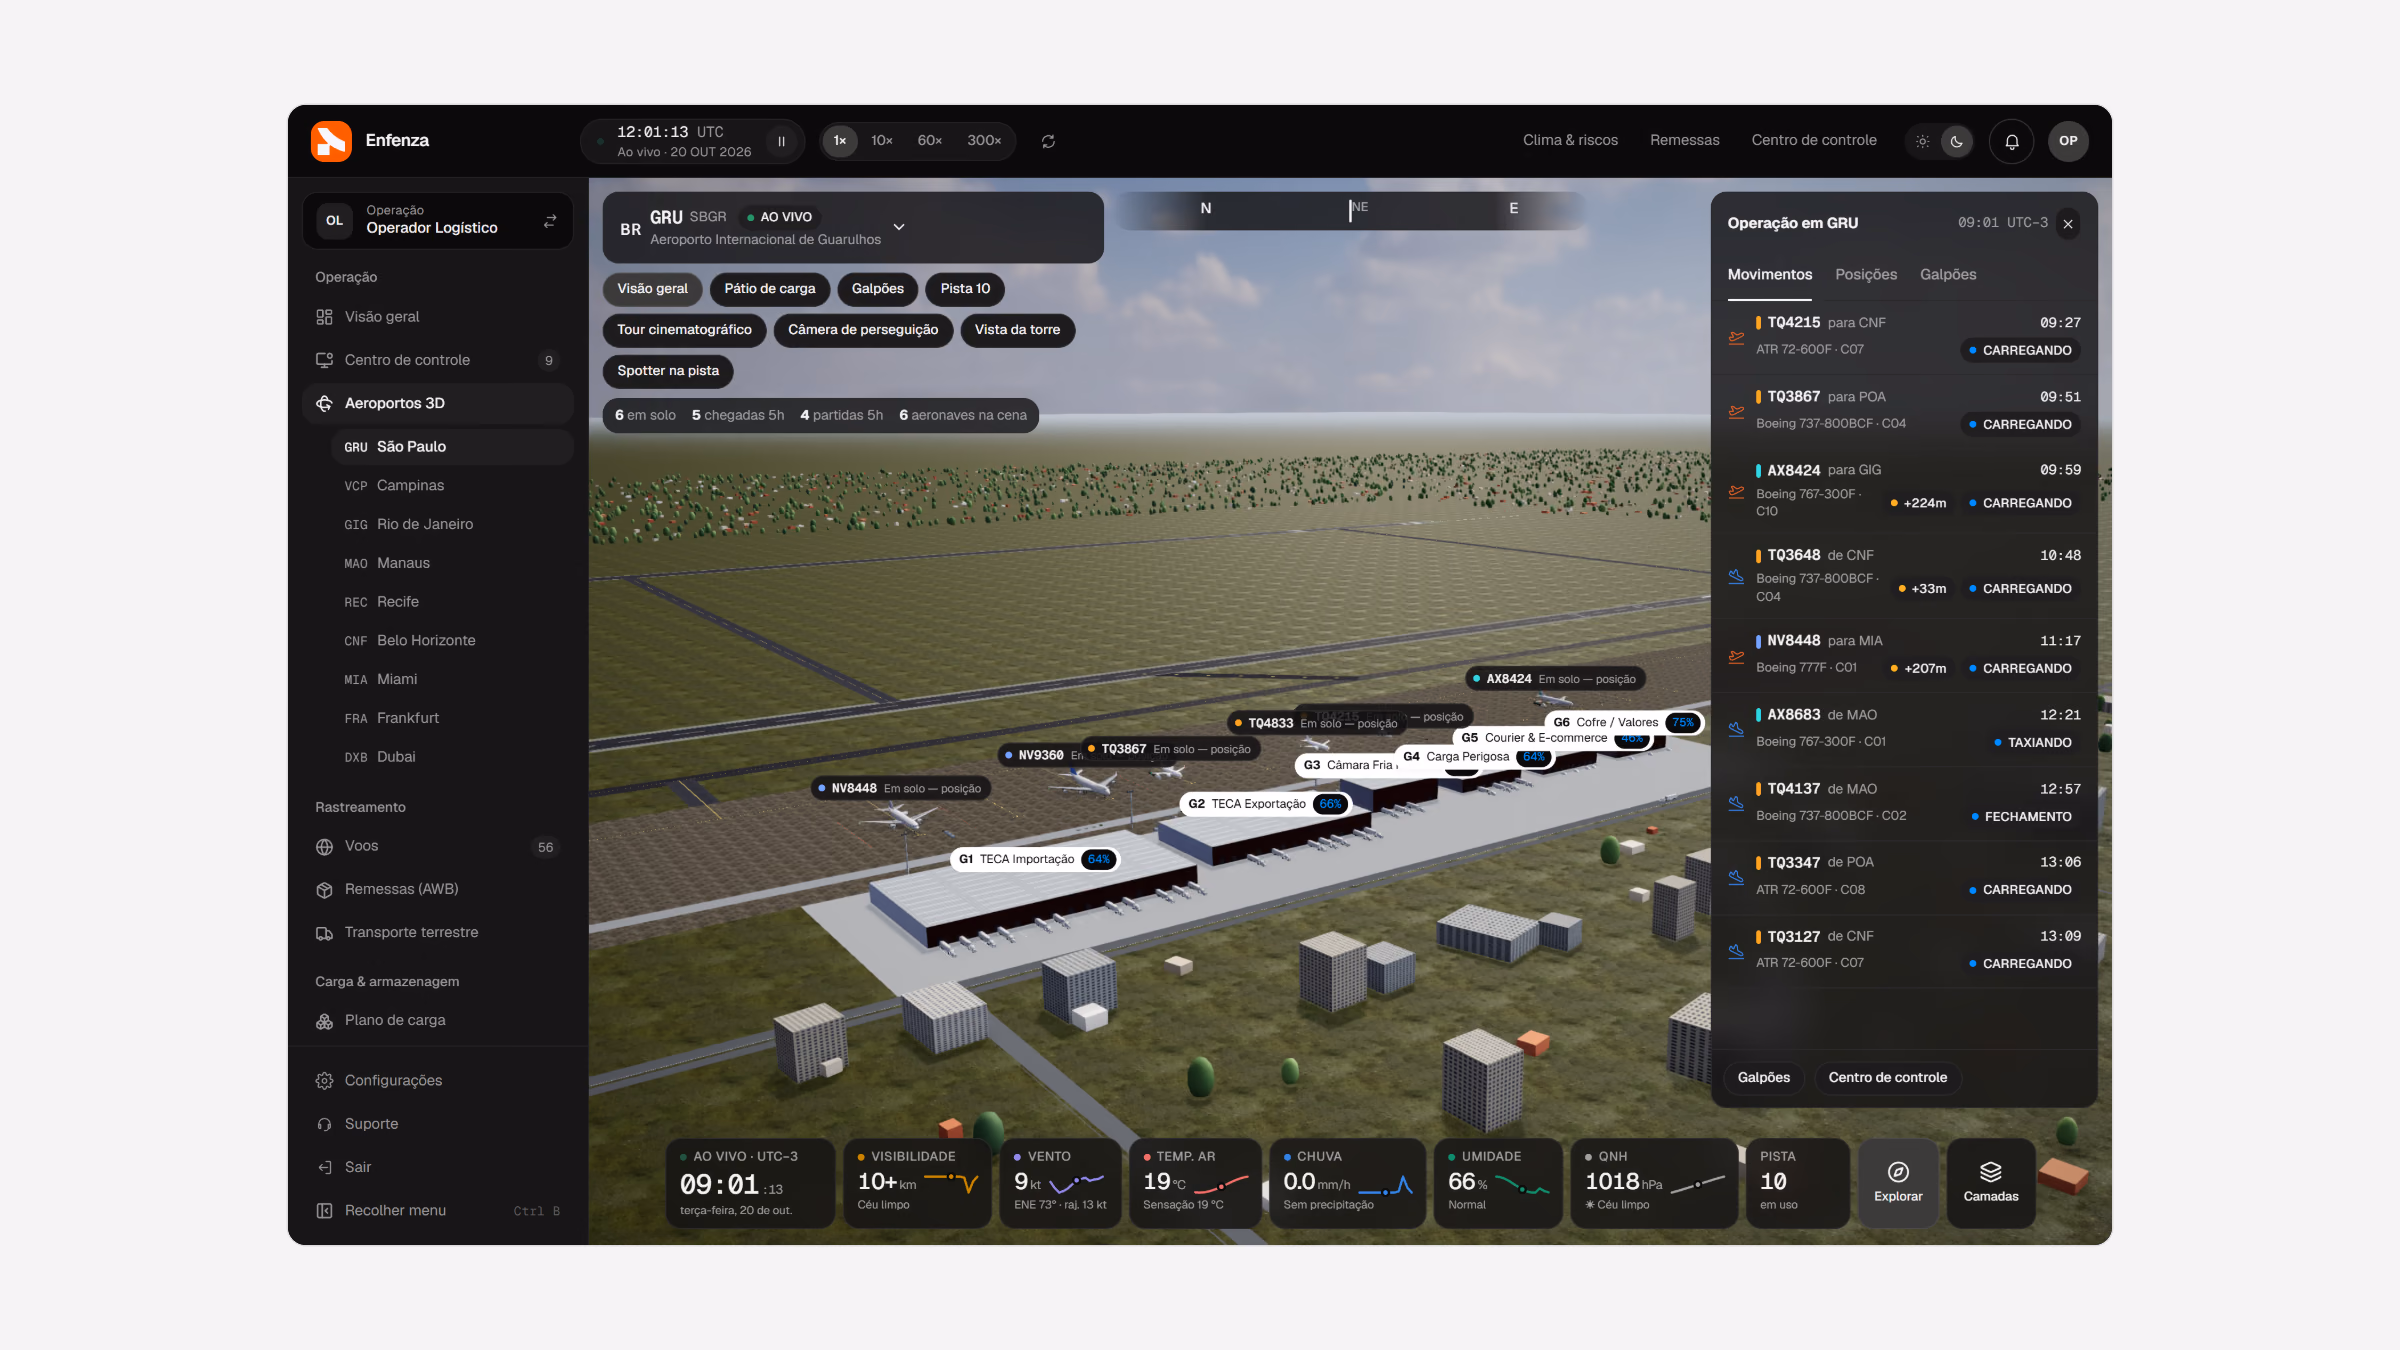Set simulation speed to 10x
The width and height of the screenshot is (2400, 1350).
pyautogui.click(x=881, y=141)
